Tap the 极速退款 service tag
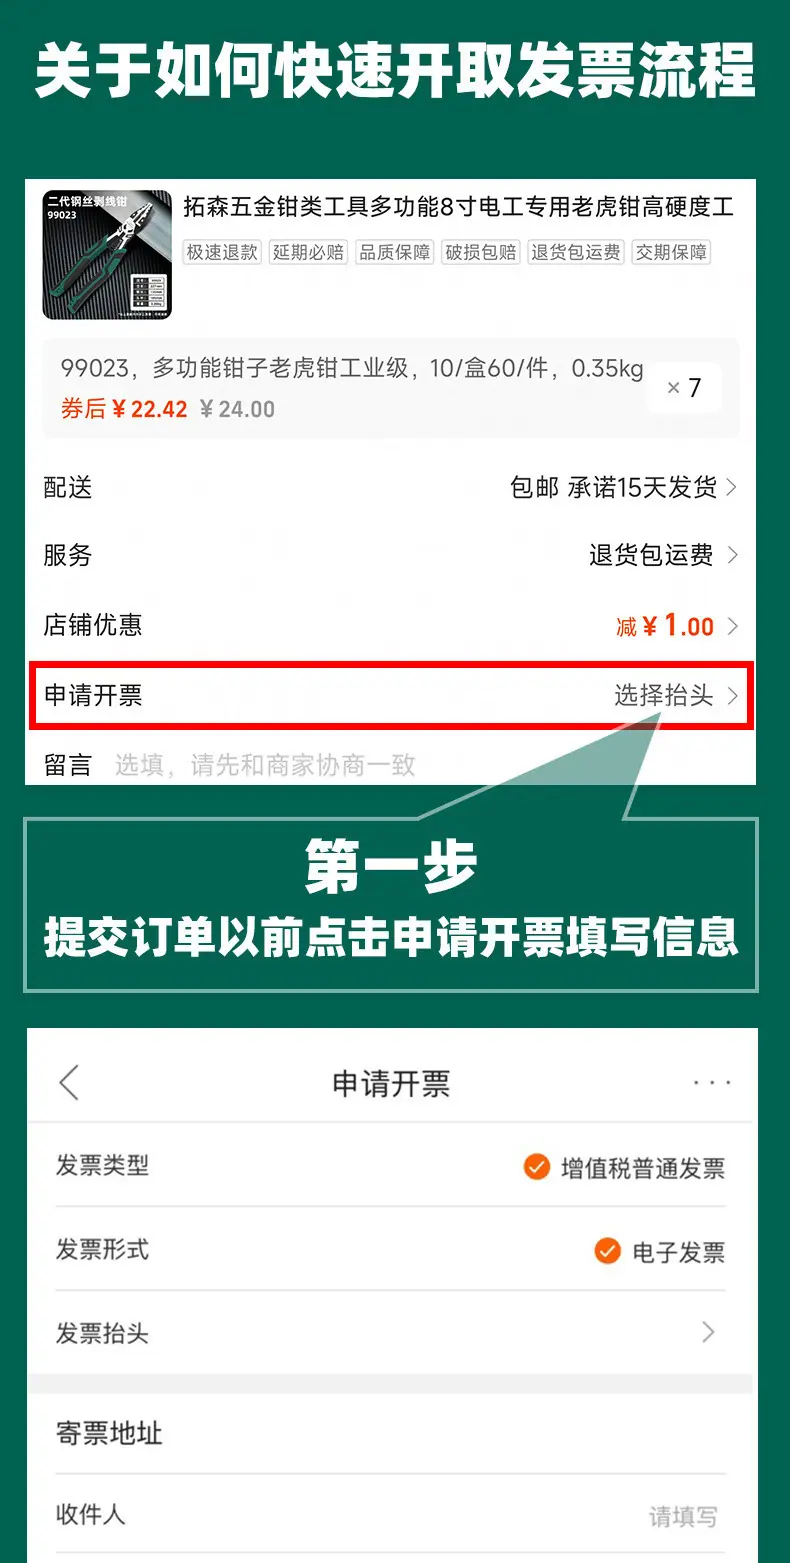Image resolution: width=790 pixels, height=1563 pixels. pos(222,252)
